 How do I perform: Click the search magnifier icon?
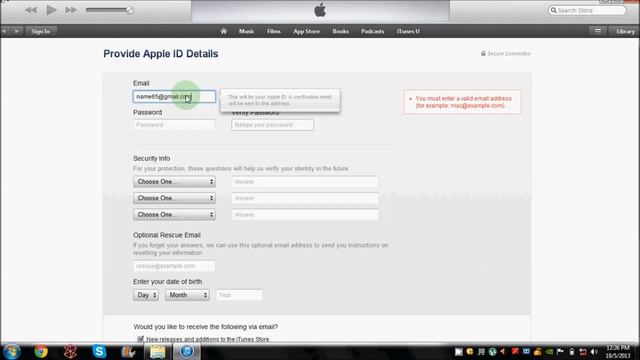tap(553, 10)
